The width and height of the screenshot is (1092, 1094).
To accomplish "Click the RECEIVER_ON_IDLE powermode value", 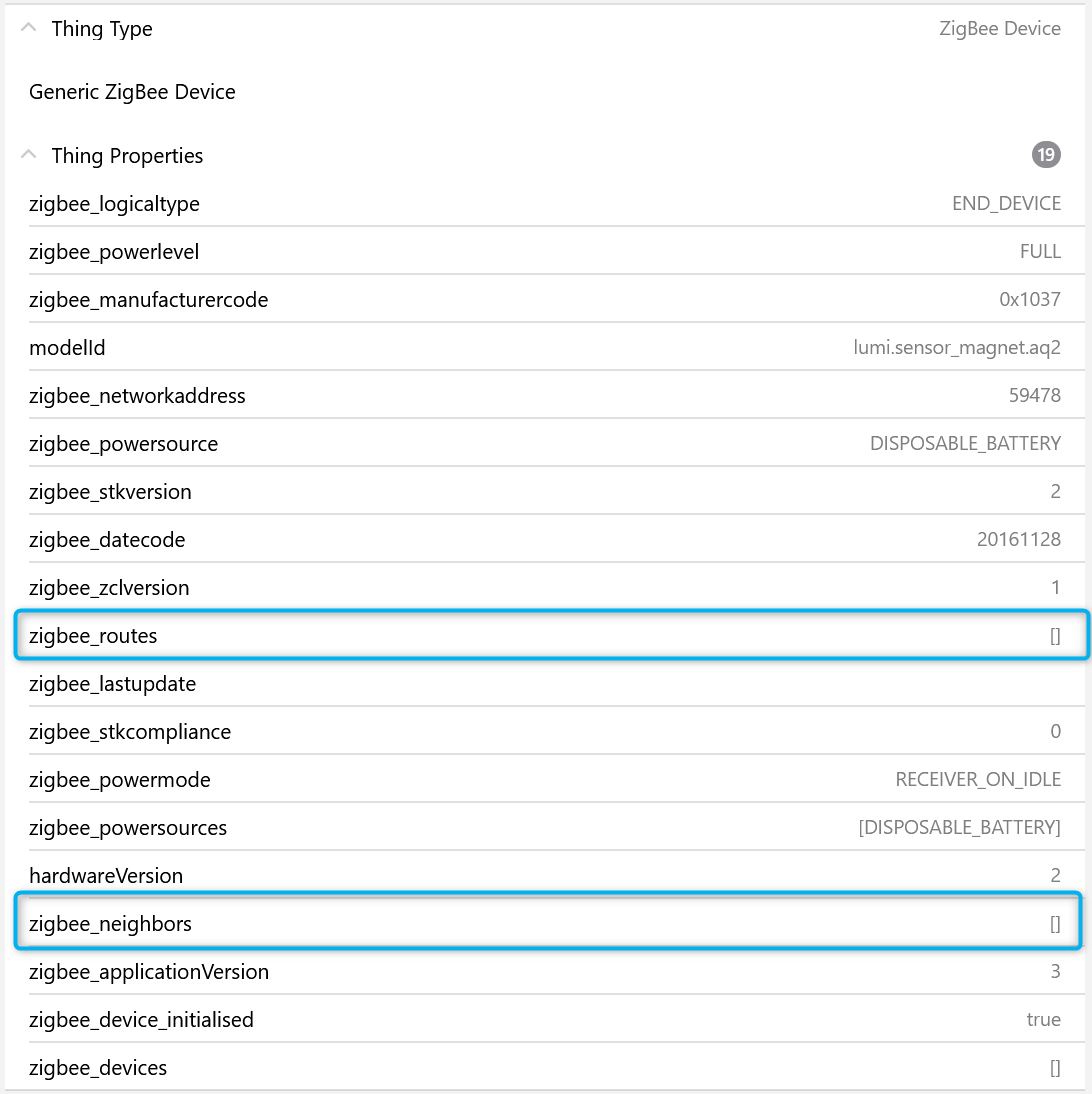I will [x=978, y=780].
